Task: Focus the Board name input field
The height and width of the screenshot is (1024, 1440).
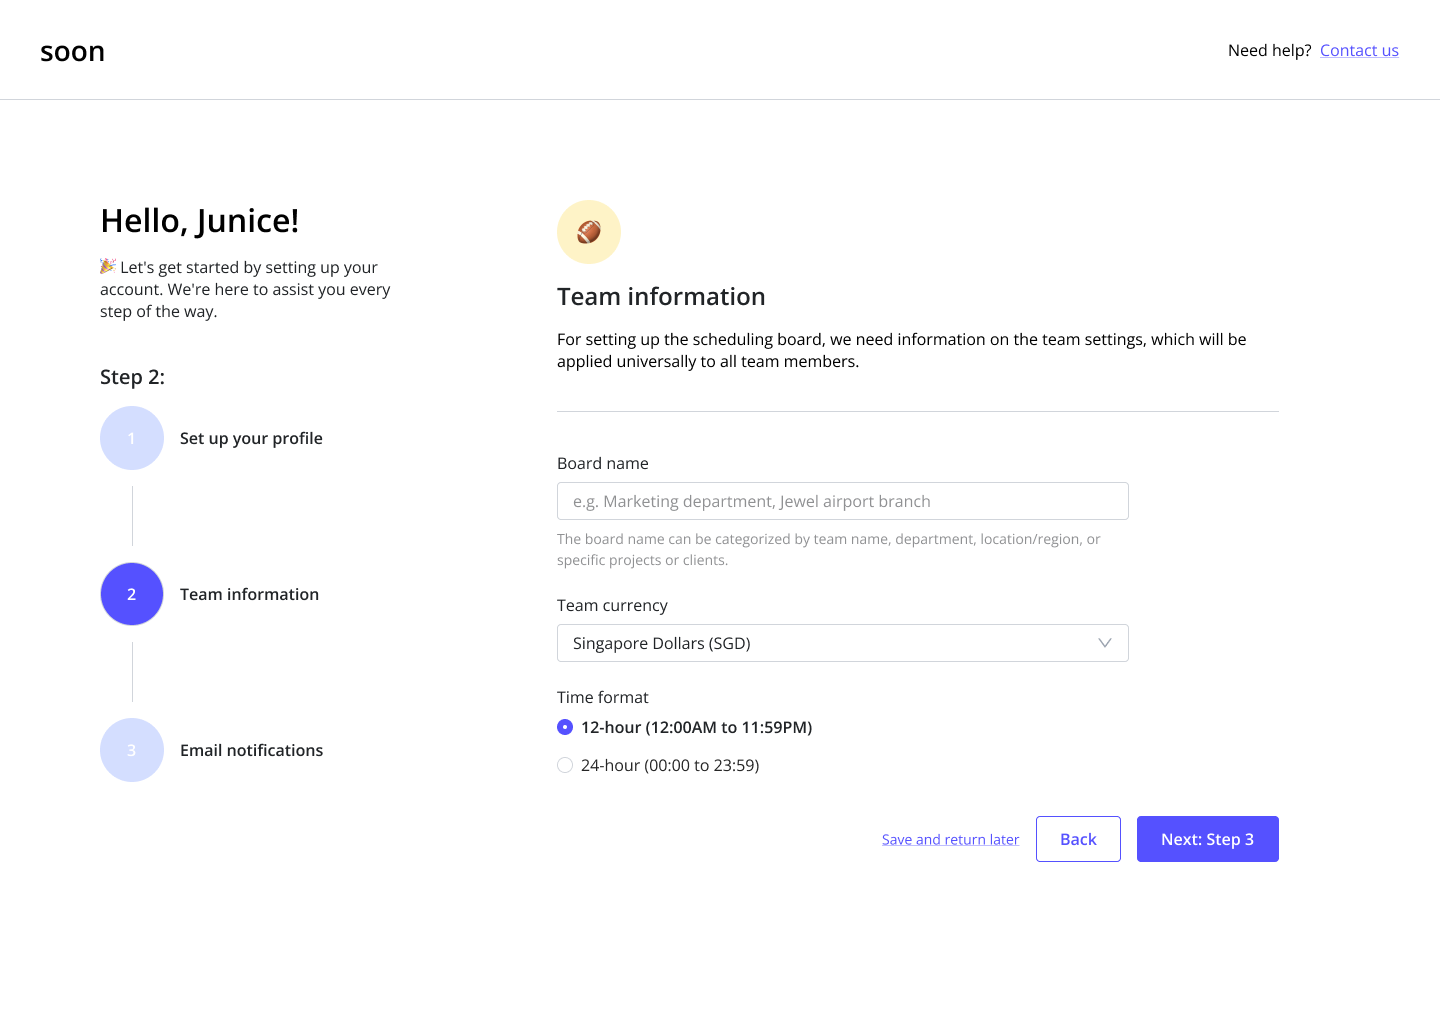Action: click(x=842, y=501)
